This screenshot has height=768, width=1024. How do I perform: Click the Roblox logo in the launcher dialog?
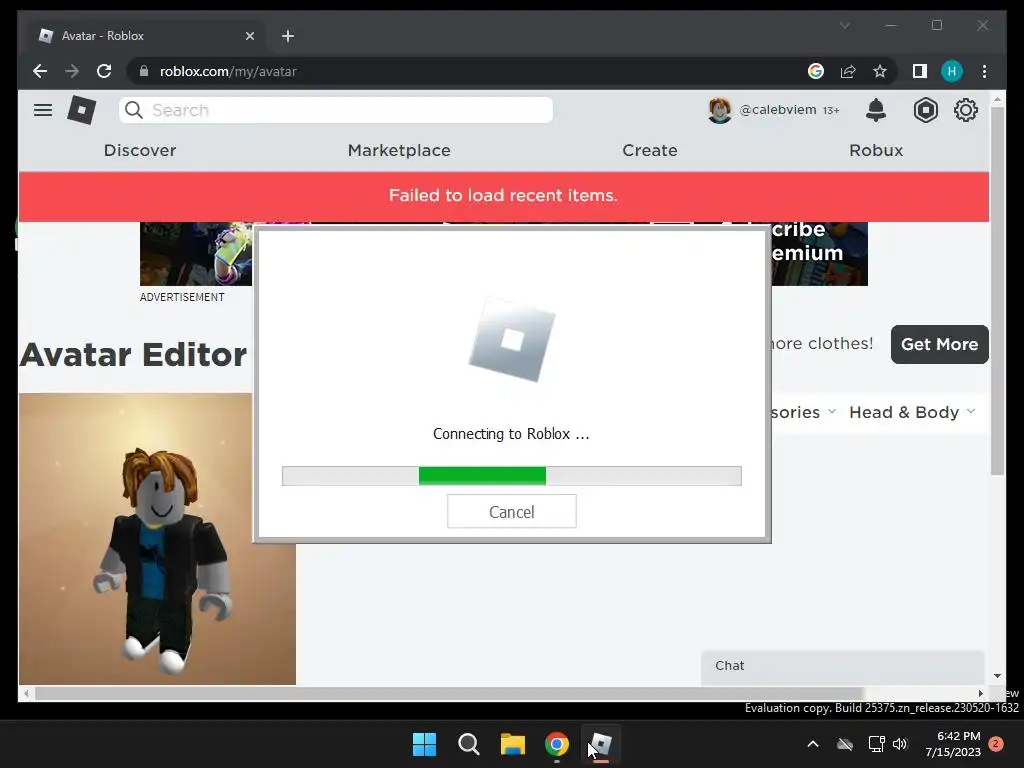(512, 339)
